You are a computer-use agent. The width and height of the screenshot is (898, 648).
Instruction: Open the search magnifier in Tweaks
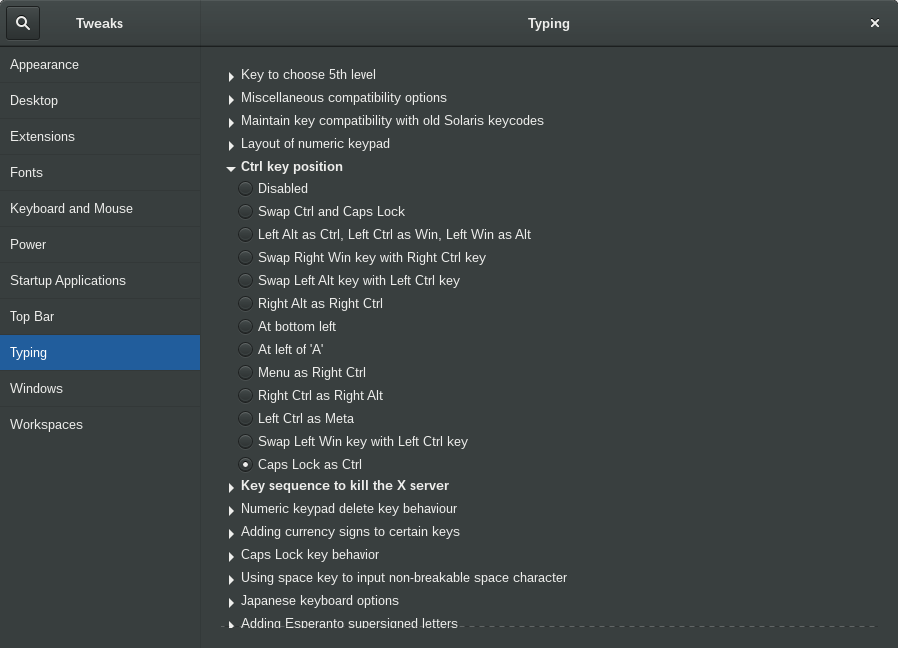[x=23, y=23]
